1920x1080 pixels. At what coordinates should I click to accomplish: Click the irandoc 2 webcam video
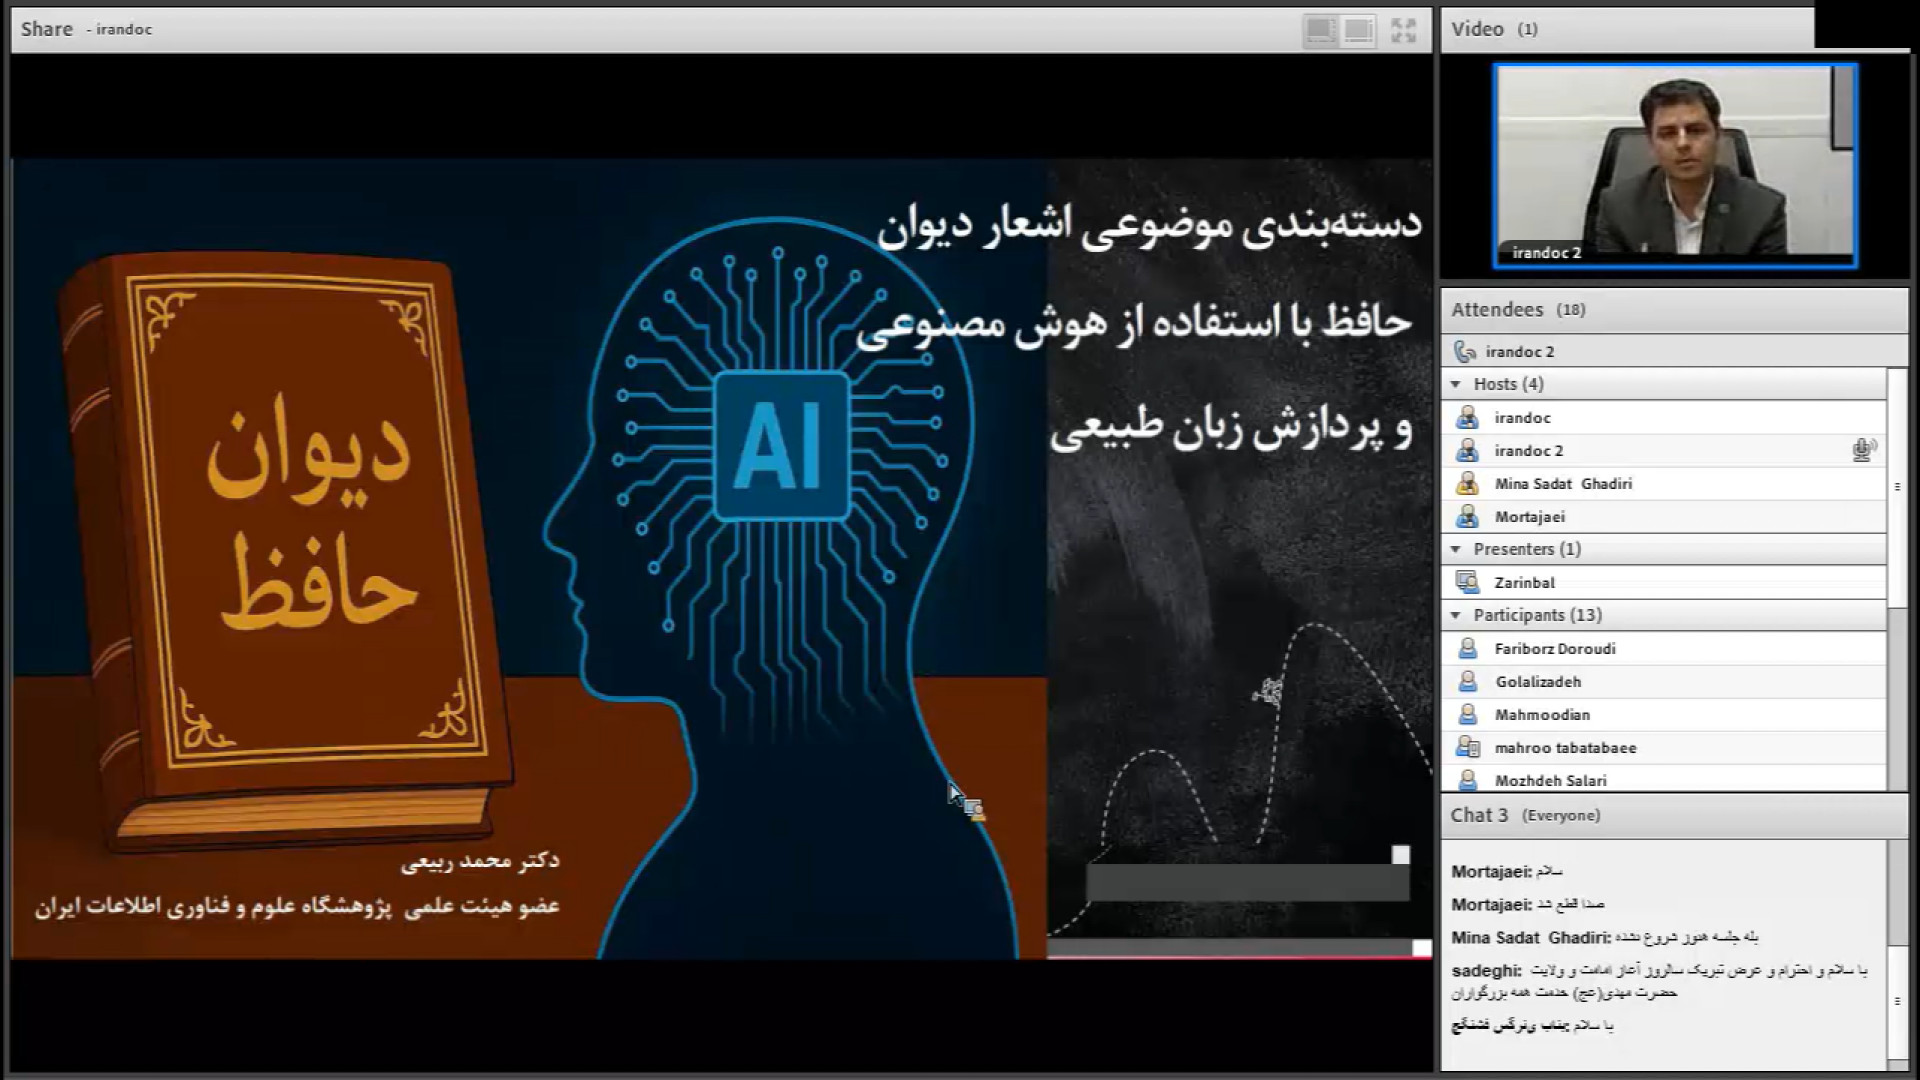(x=1674, y=165)
